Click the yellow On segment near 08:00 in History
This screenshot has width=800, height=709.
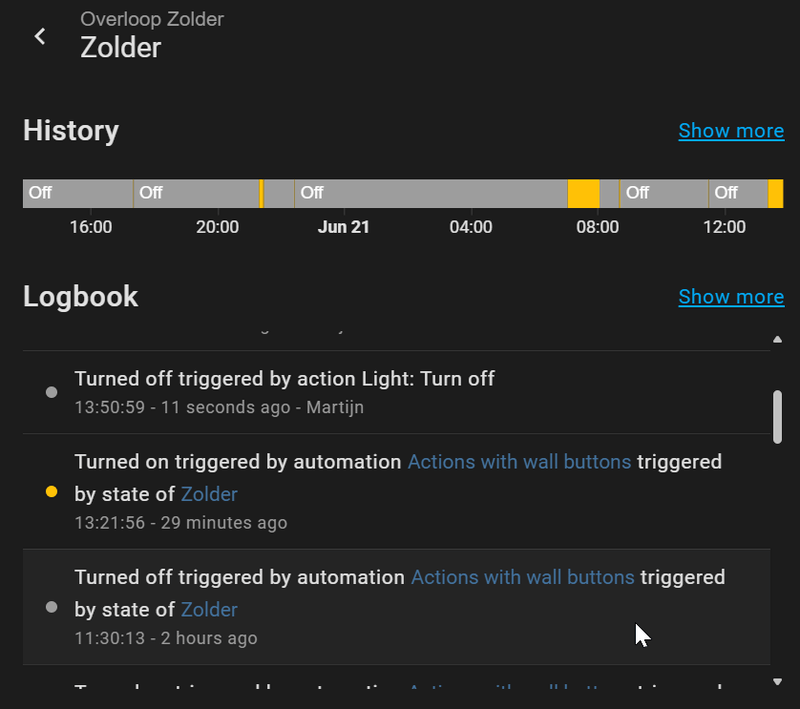[x=582, y=192]
